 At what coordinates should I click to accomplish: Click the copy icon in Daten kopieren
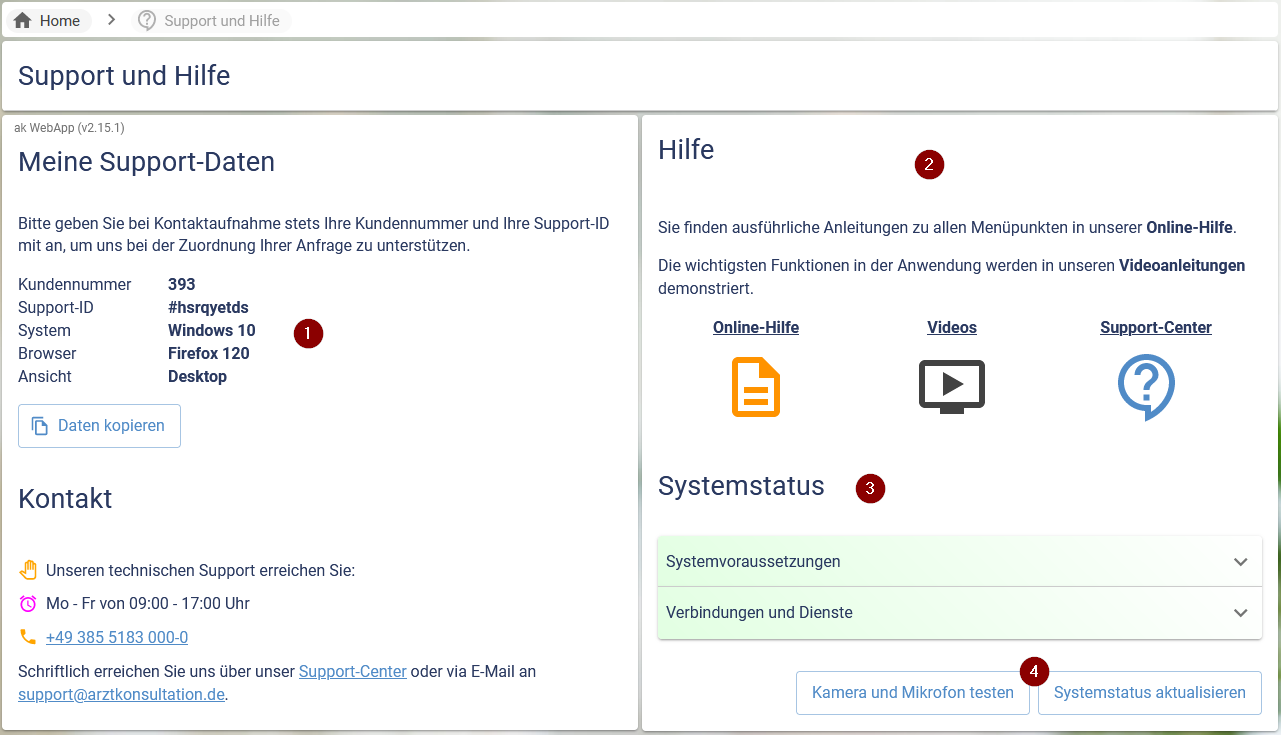40,426
